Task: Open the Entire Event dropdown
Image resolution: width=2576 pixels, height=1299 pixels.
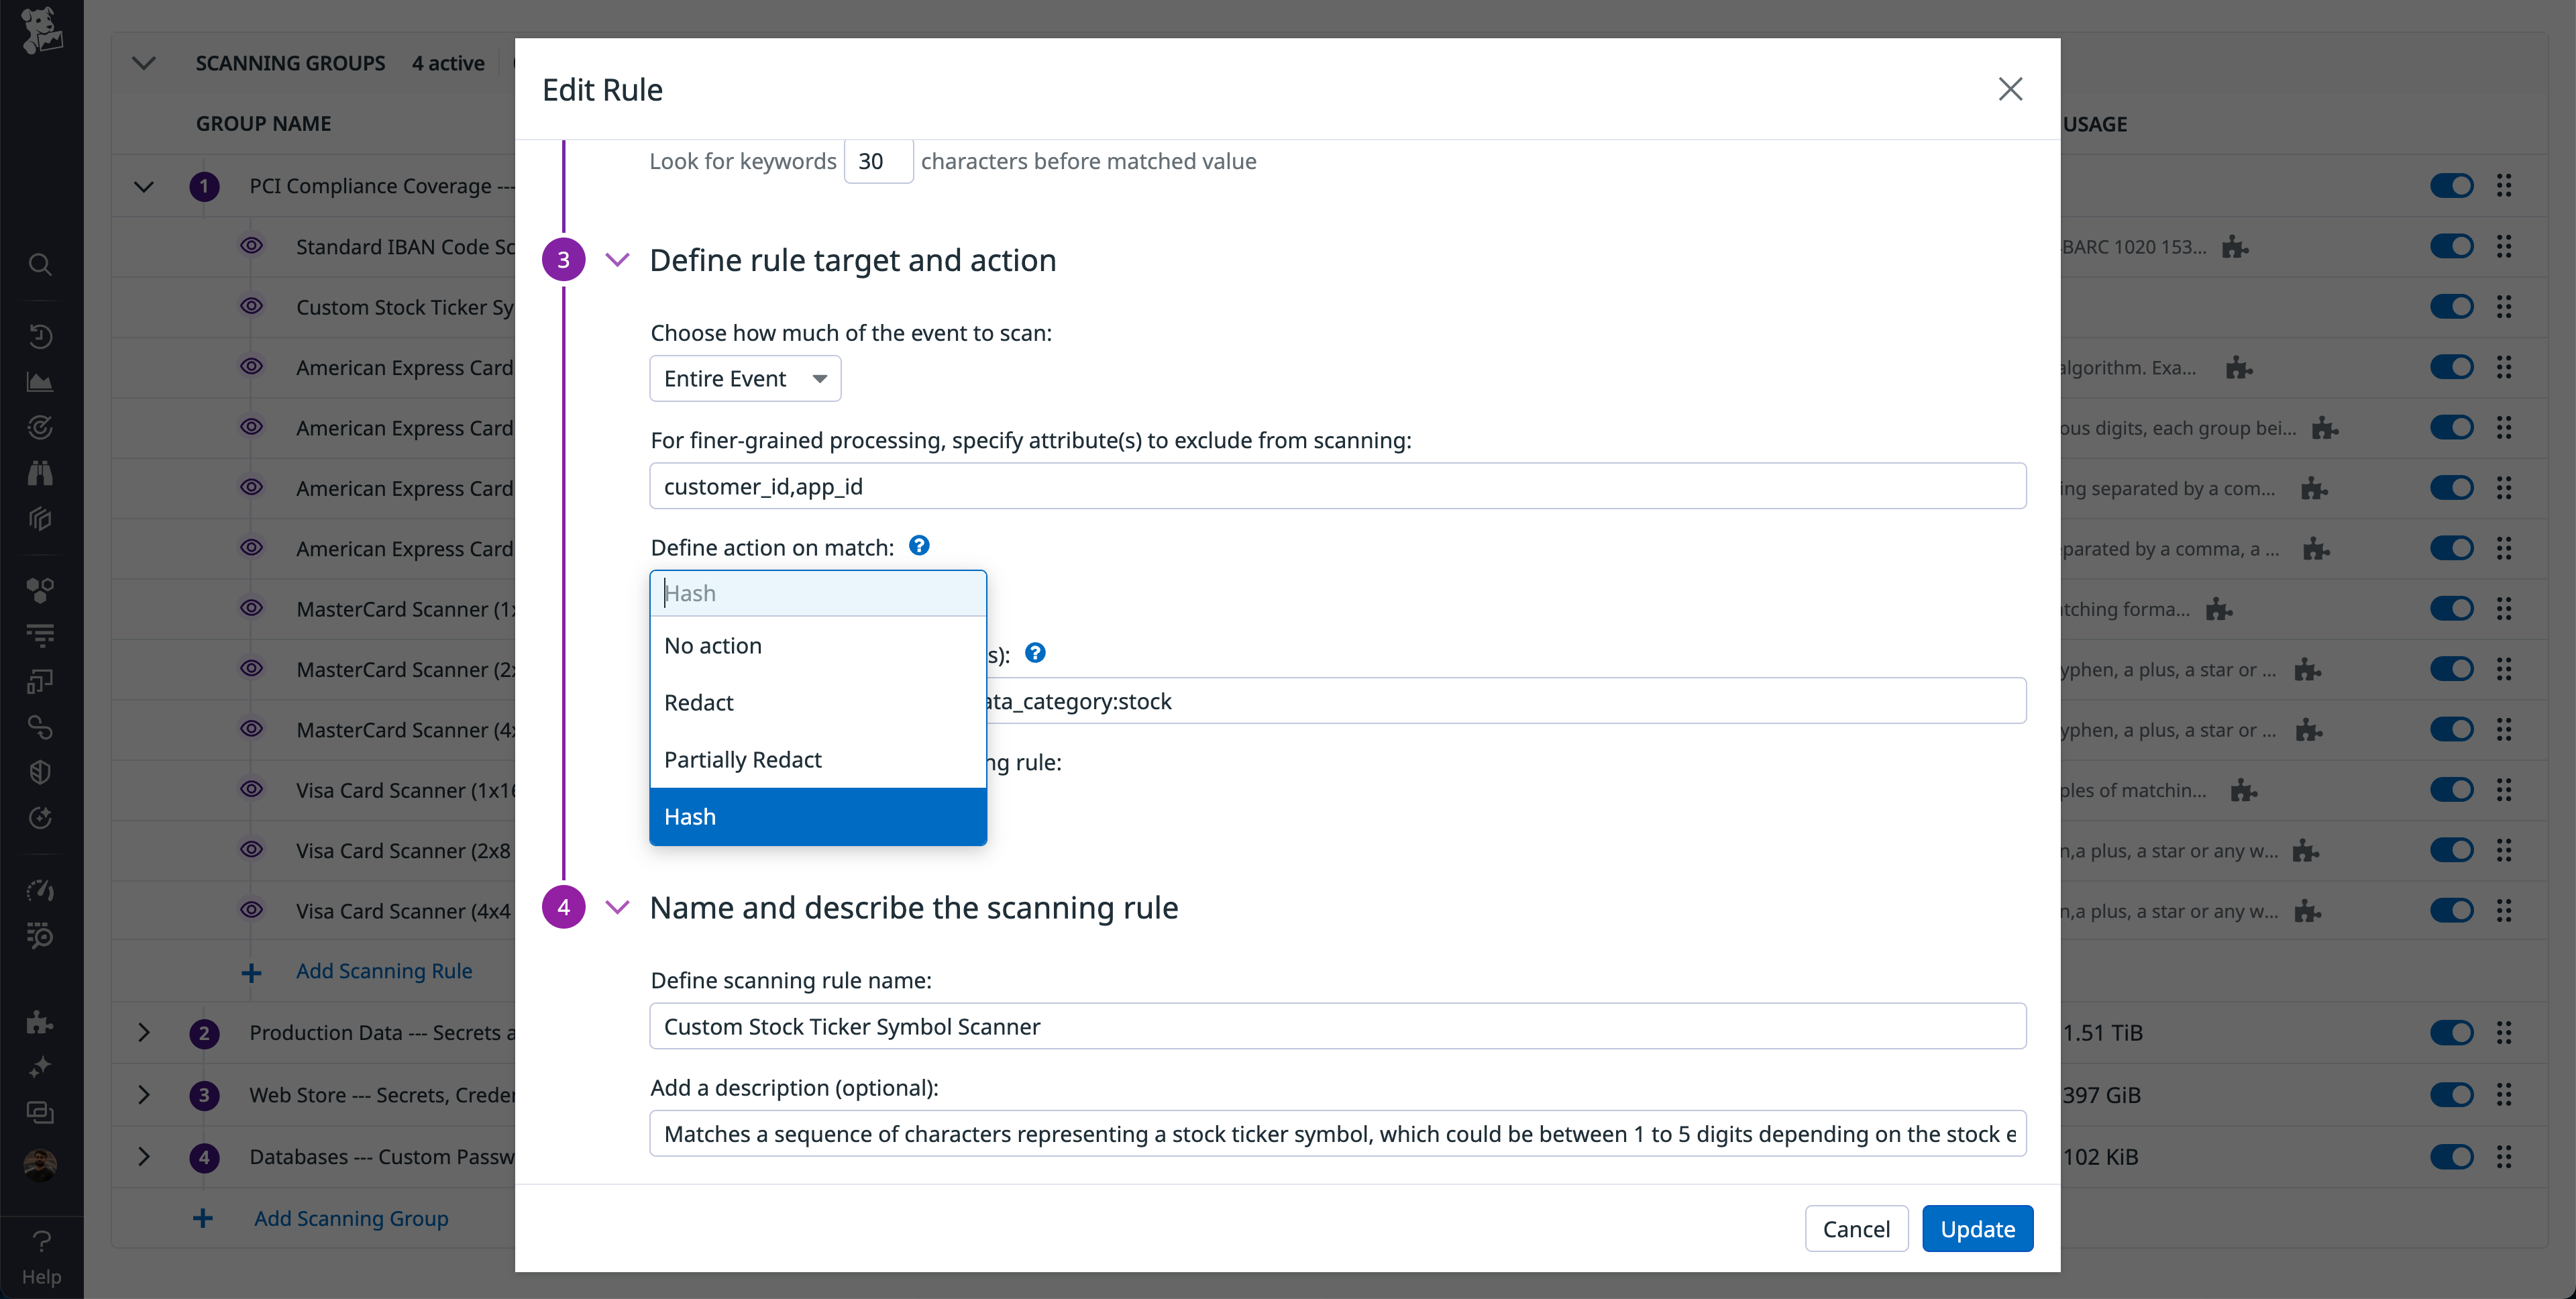Action: click(744, 378)
